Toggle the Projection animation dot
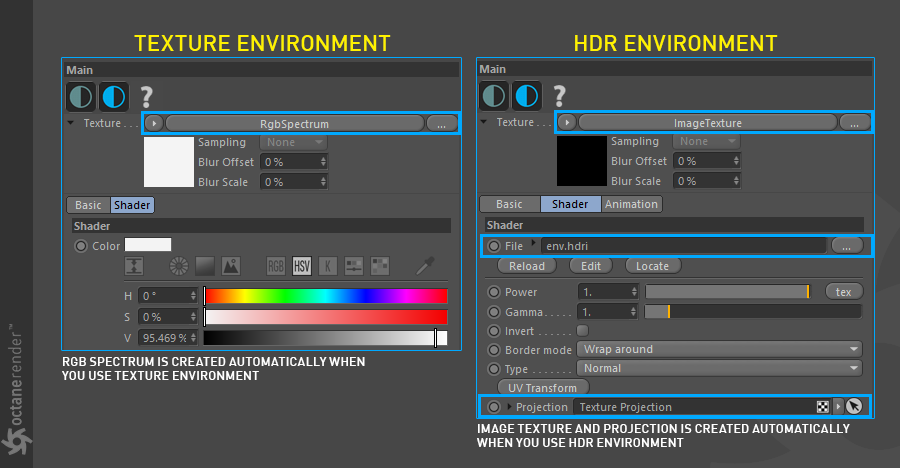Screen dimensions: 900x468 494,407
